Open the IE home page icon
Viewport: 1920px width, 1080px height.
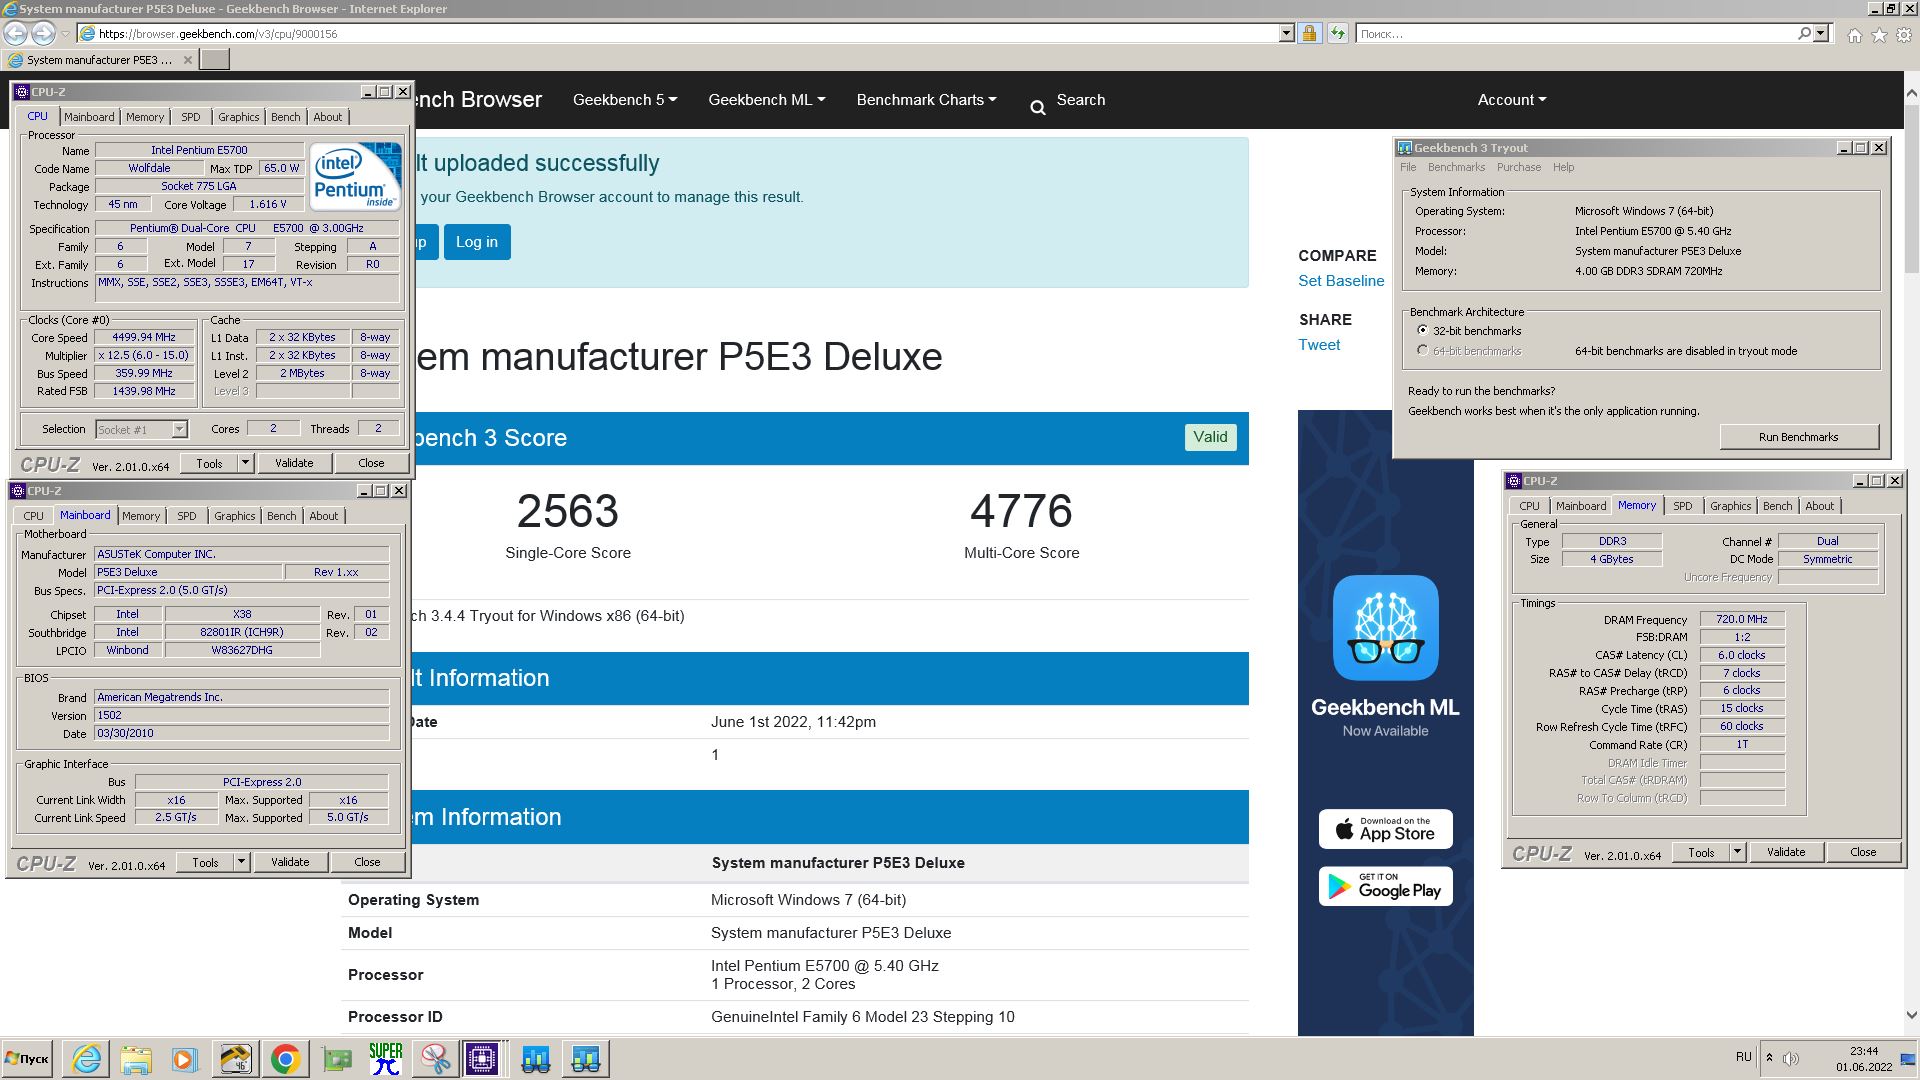(x=1855, y=35)
